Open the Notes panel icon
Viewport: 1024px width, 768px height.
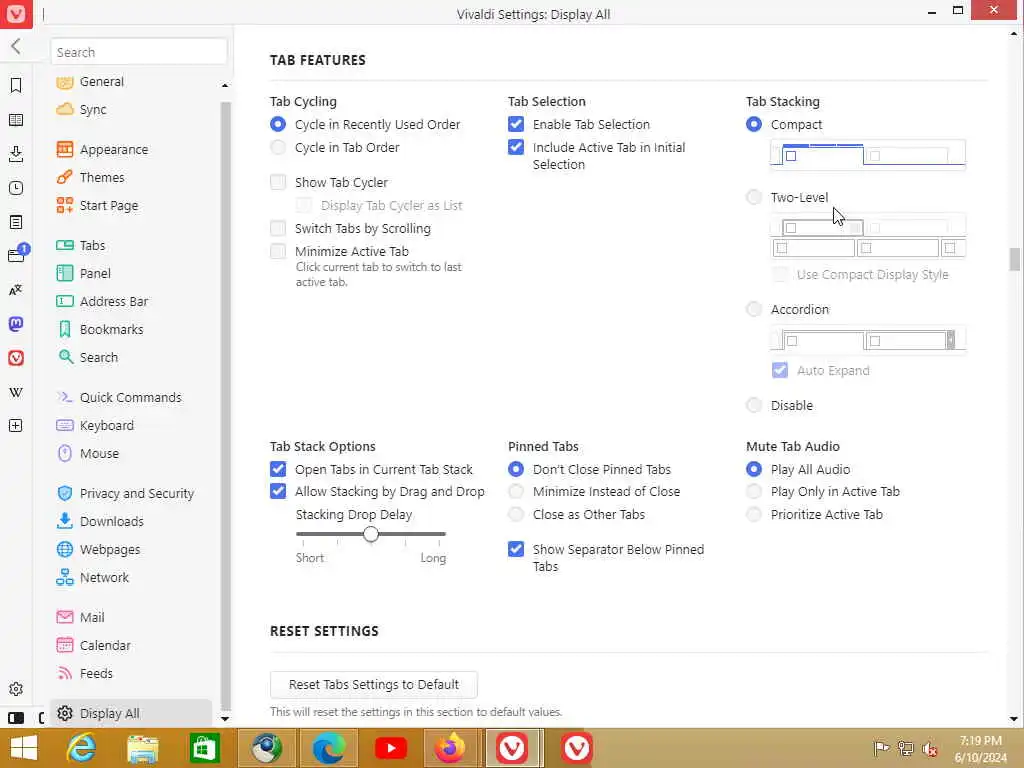click(16, 222)
